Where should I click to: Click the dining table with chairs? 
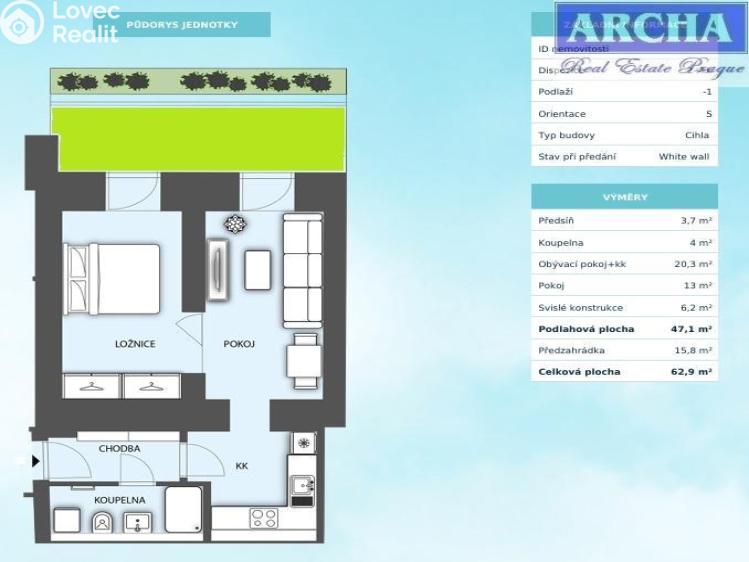304,361
